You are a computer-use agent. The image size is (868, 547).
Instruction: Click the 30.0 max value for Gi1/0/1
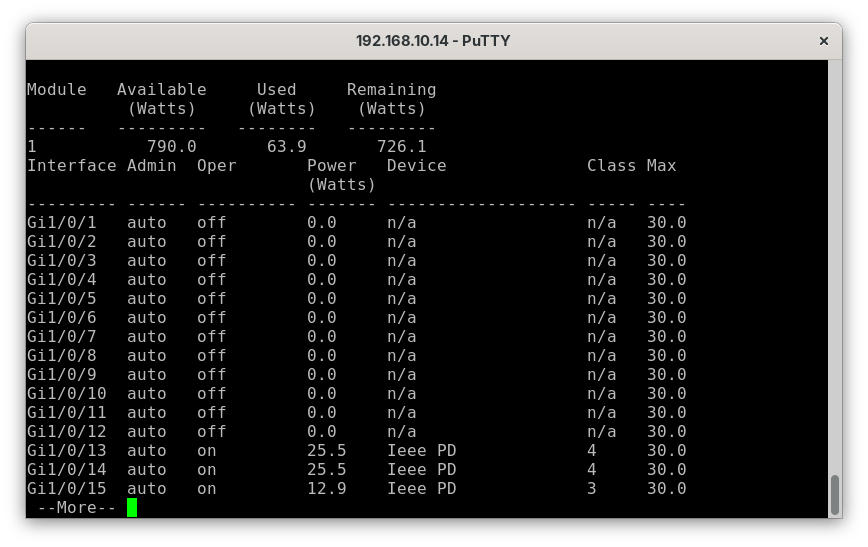point(666,223)
